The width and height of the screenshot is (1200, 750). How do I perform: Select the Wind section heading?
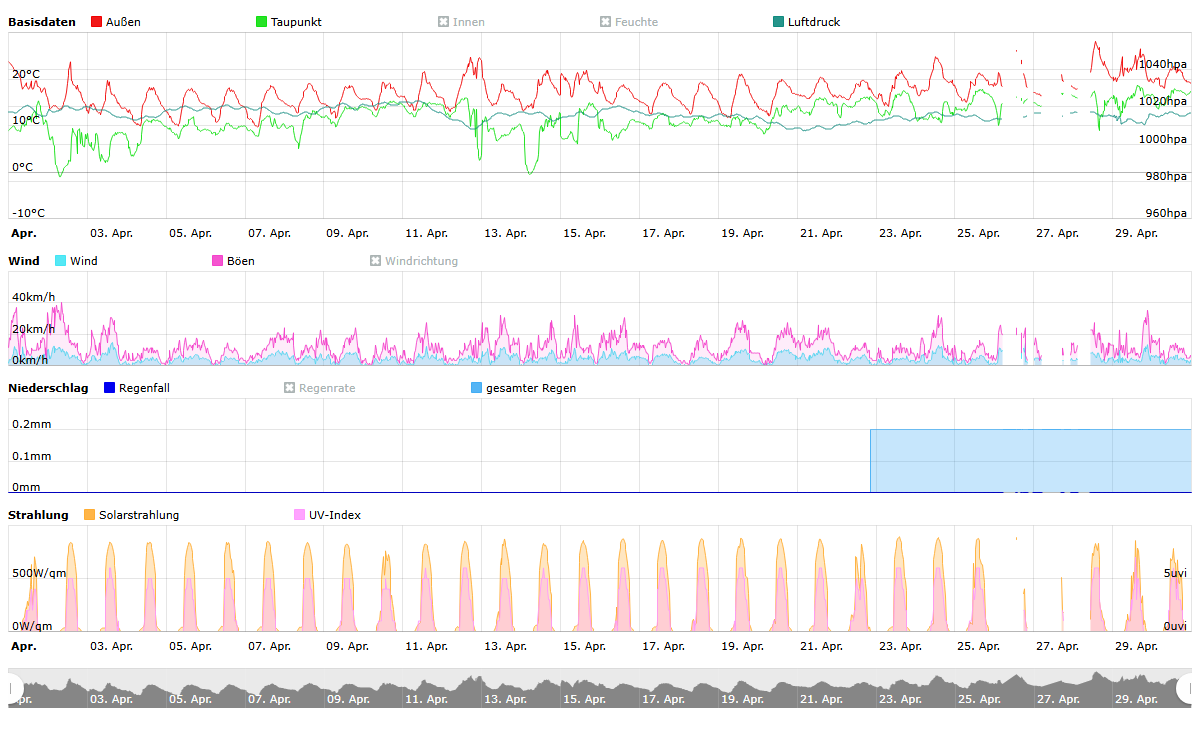(24, 261)
